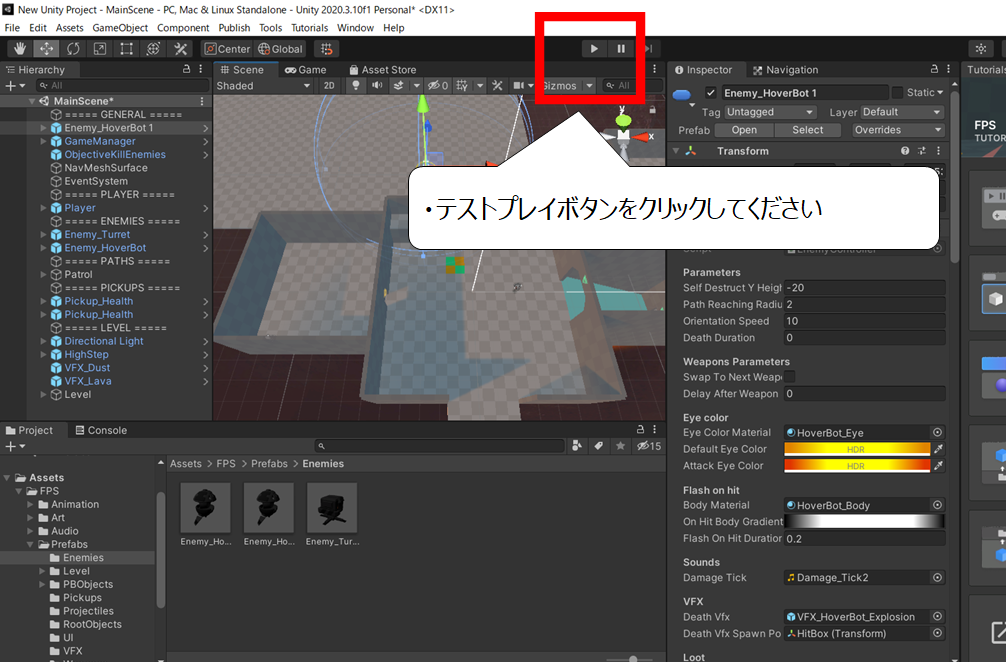Enable the Static checkbox in Inspector

pos(898,92)
